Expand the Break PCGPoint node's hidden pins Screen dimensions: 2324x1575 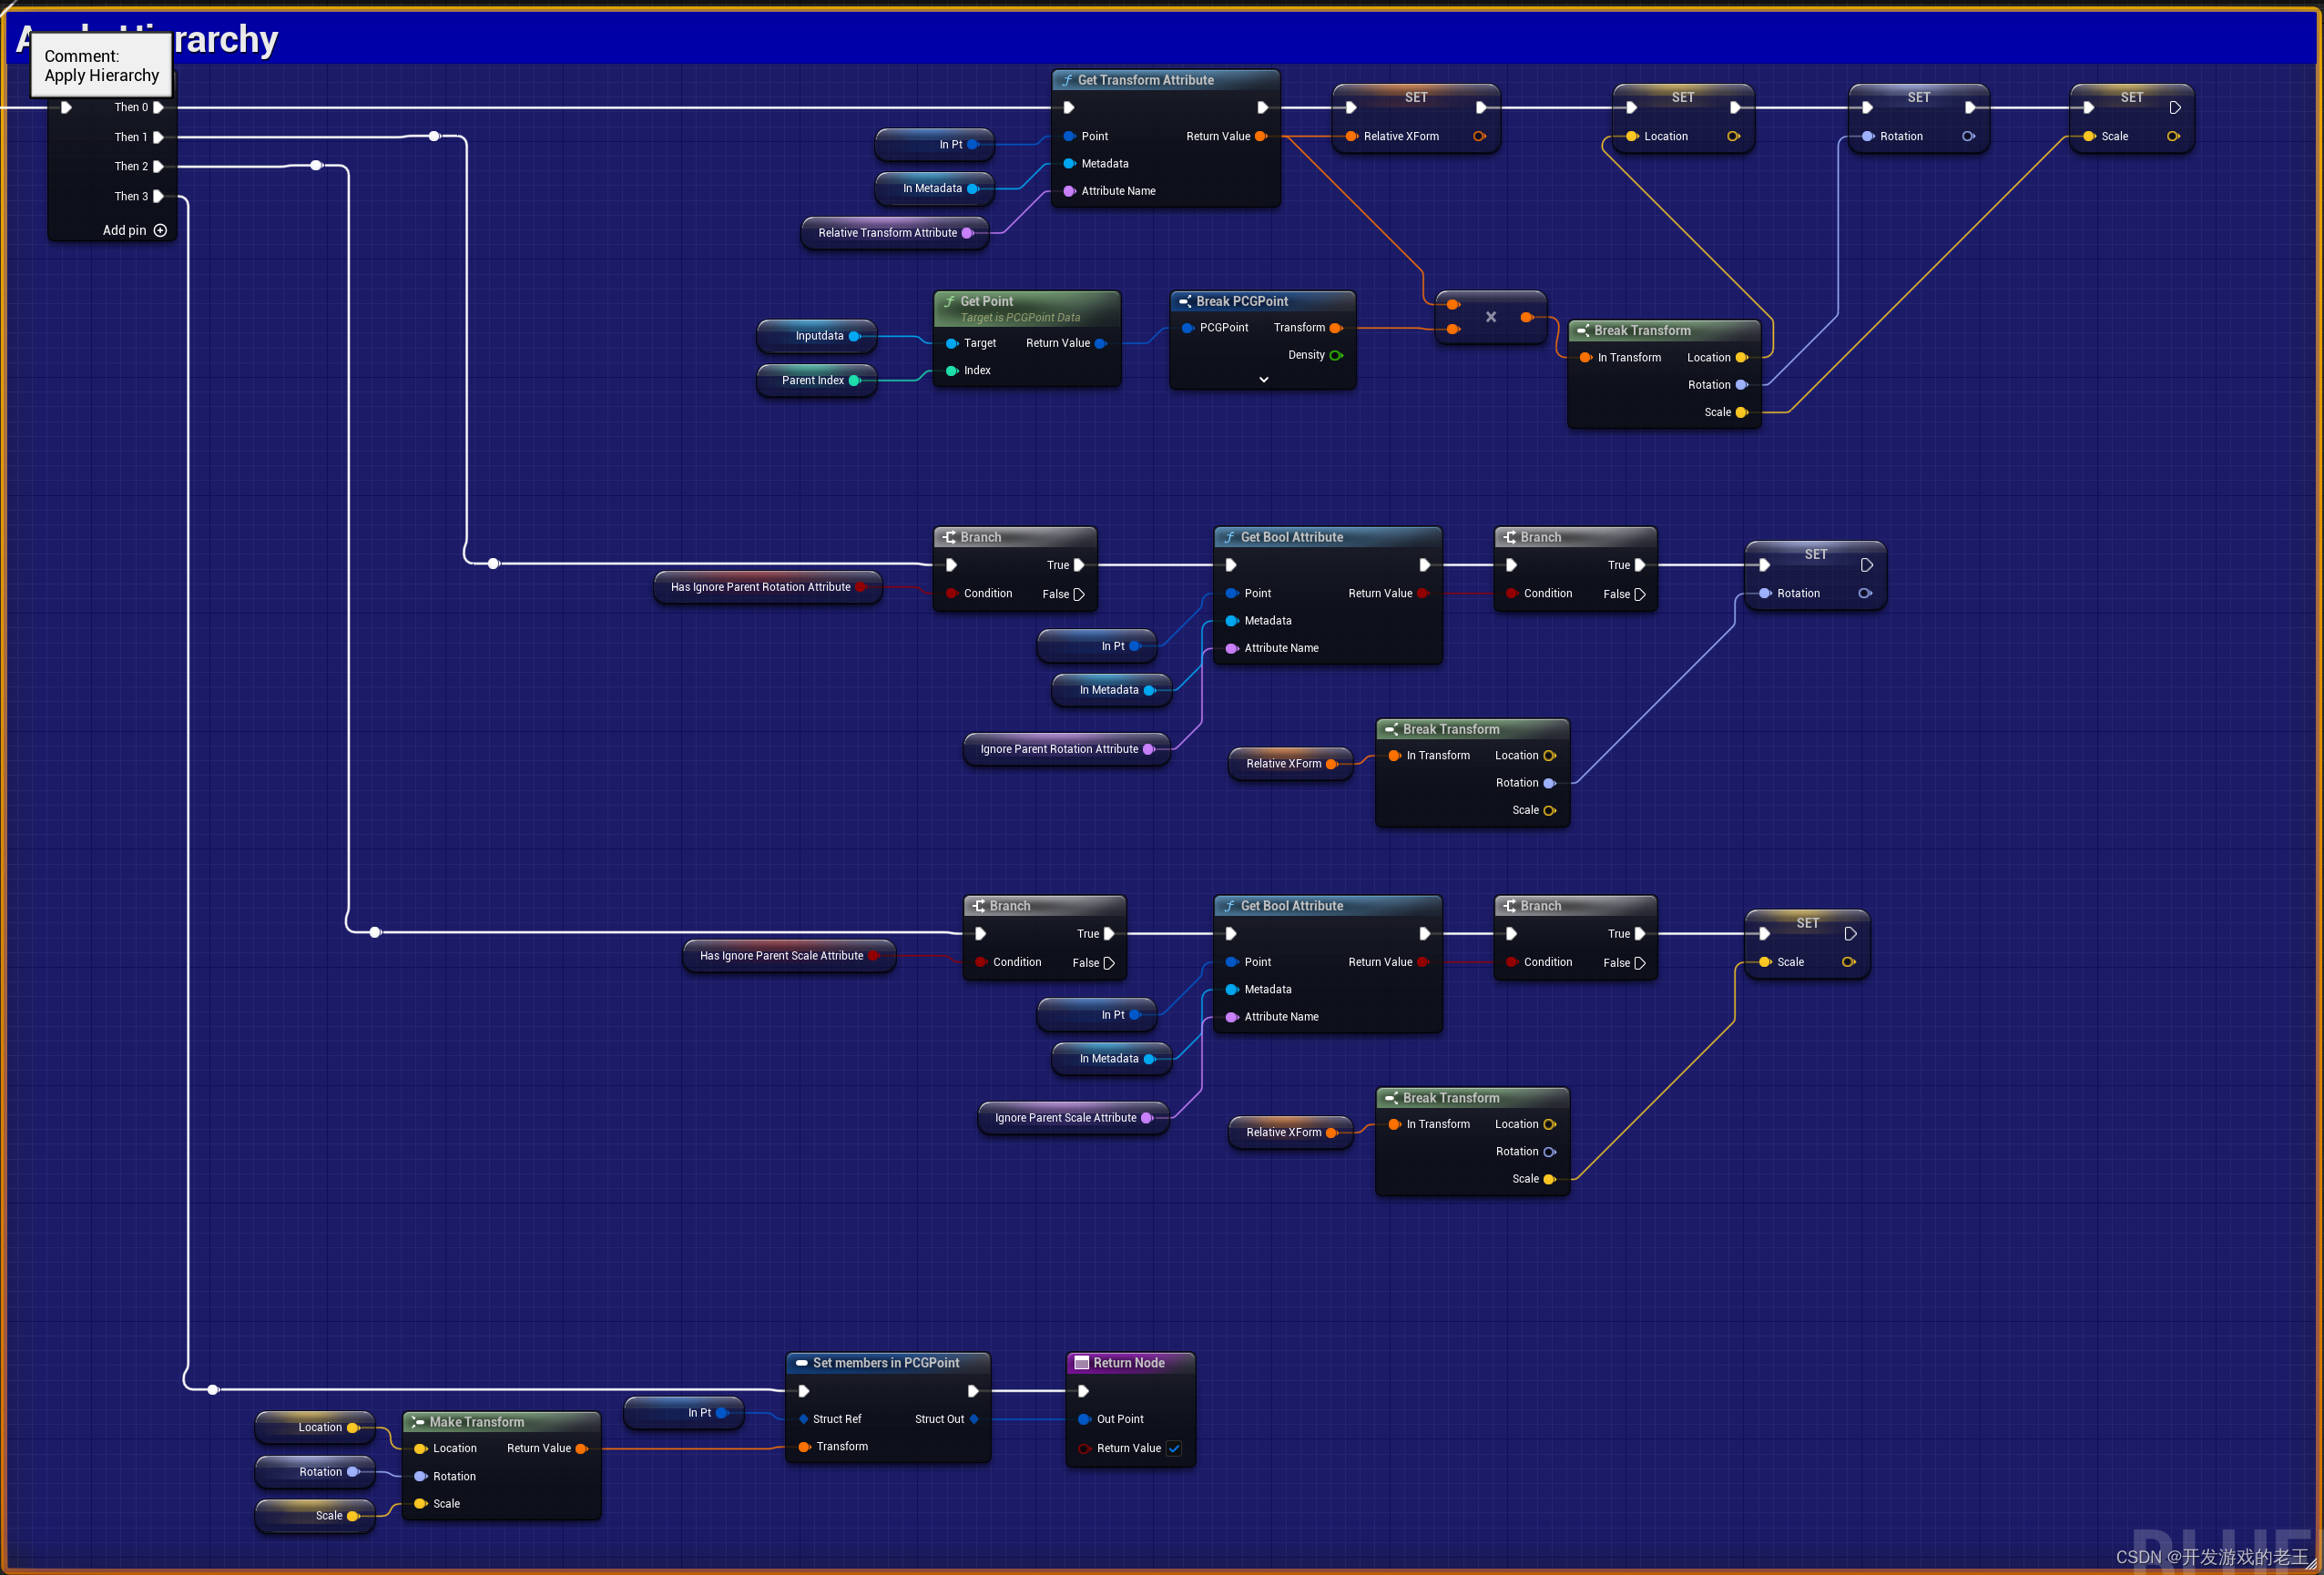tap(1263, 379)
